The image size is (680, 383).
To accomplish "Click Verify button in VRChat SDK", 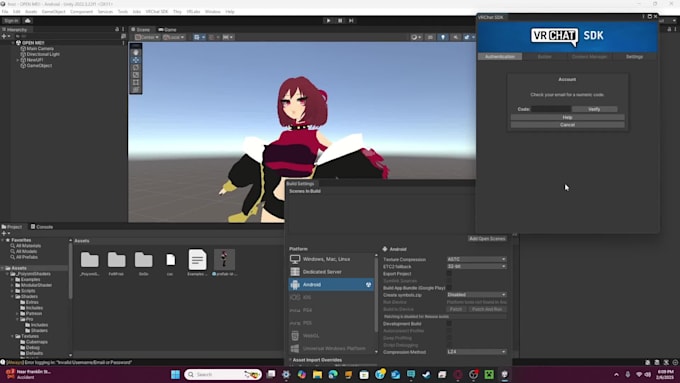I will 594,109.
